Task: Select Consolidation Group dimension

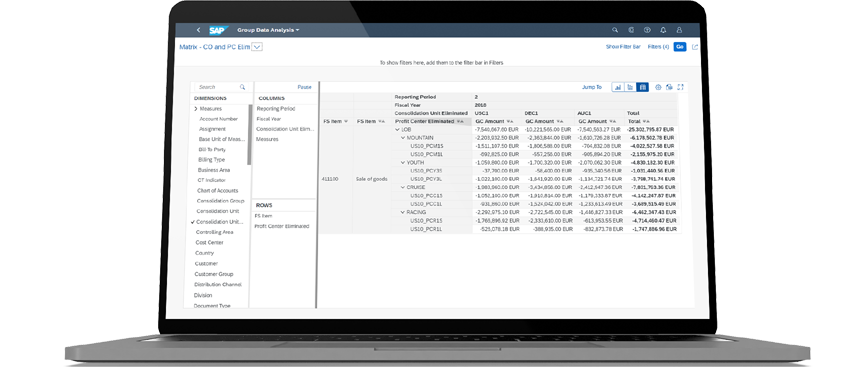Action: (220, 201)
